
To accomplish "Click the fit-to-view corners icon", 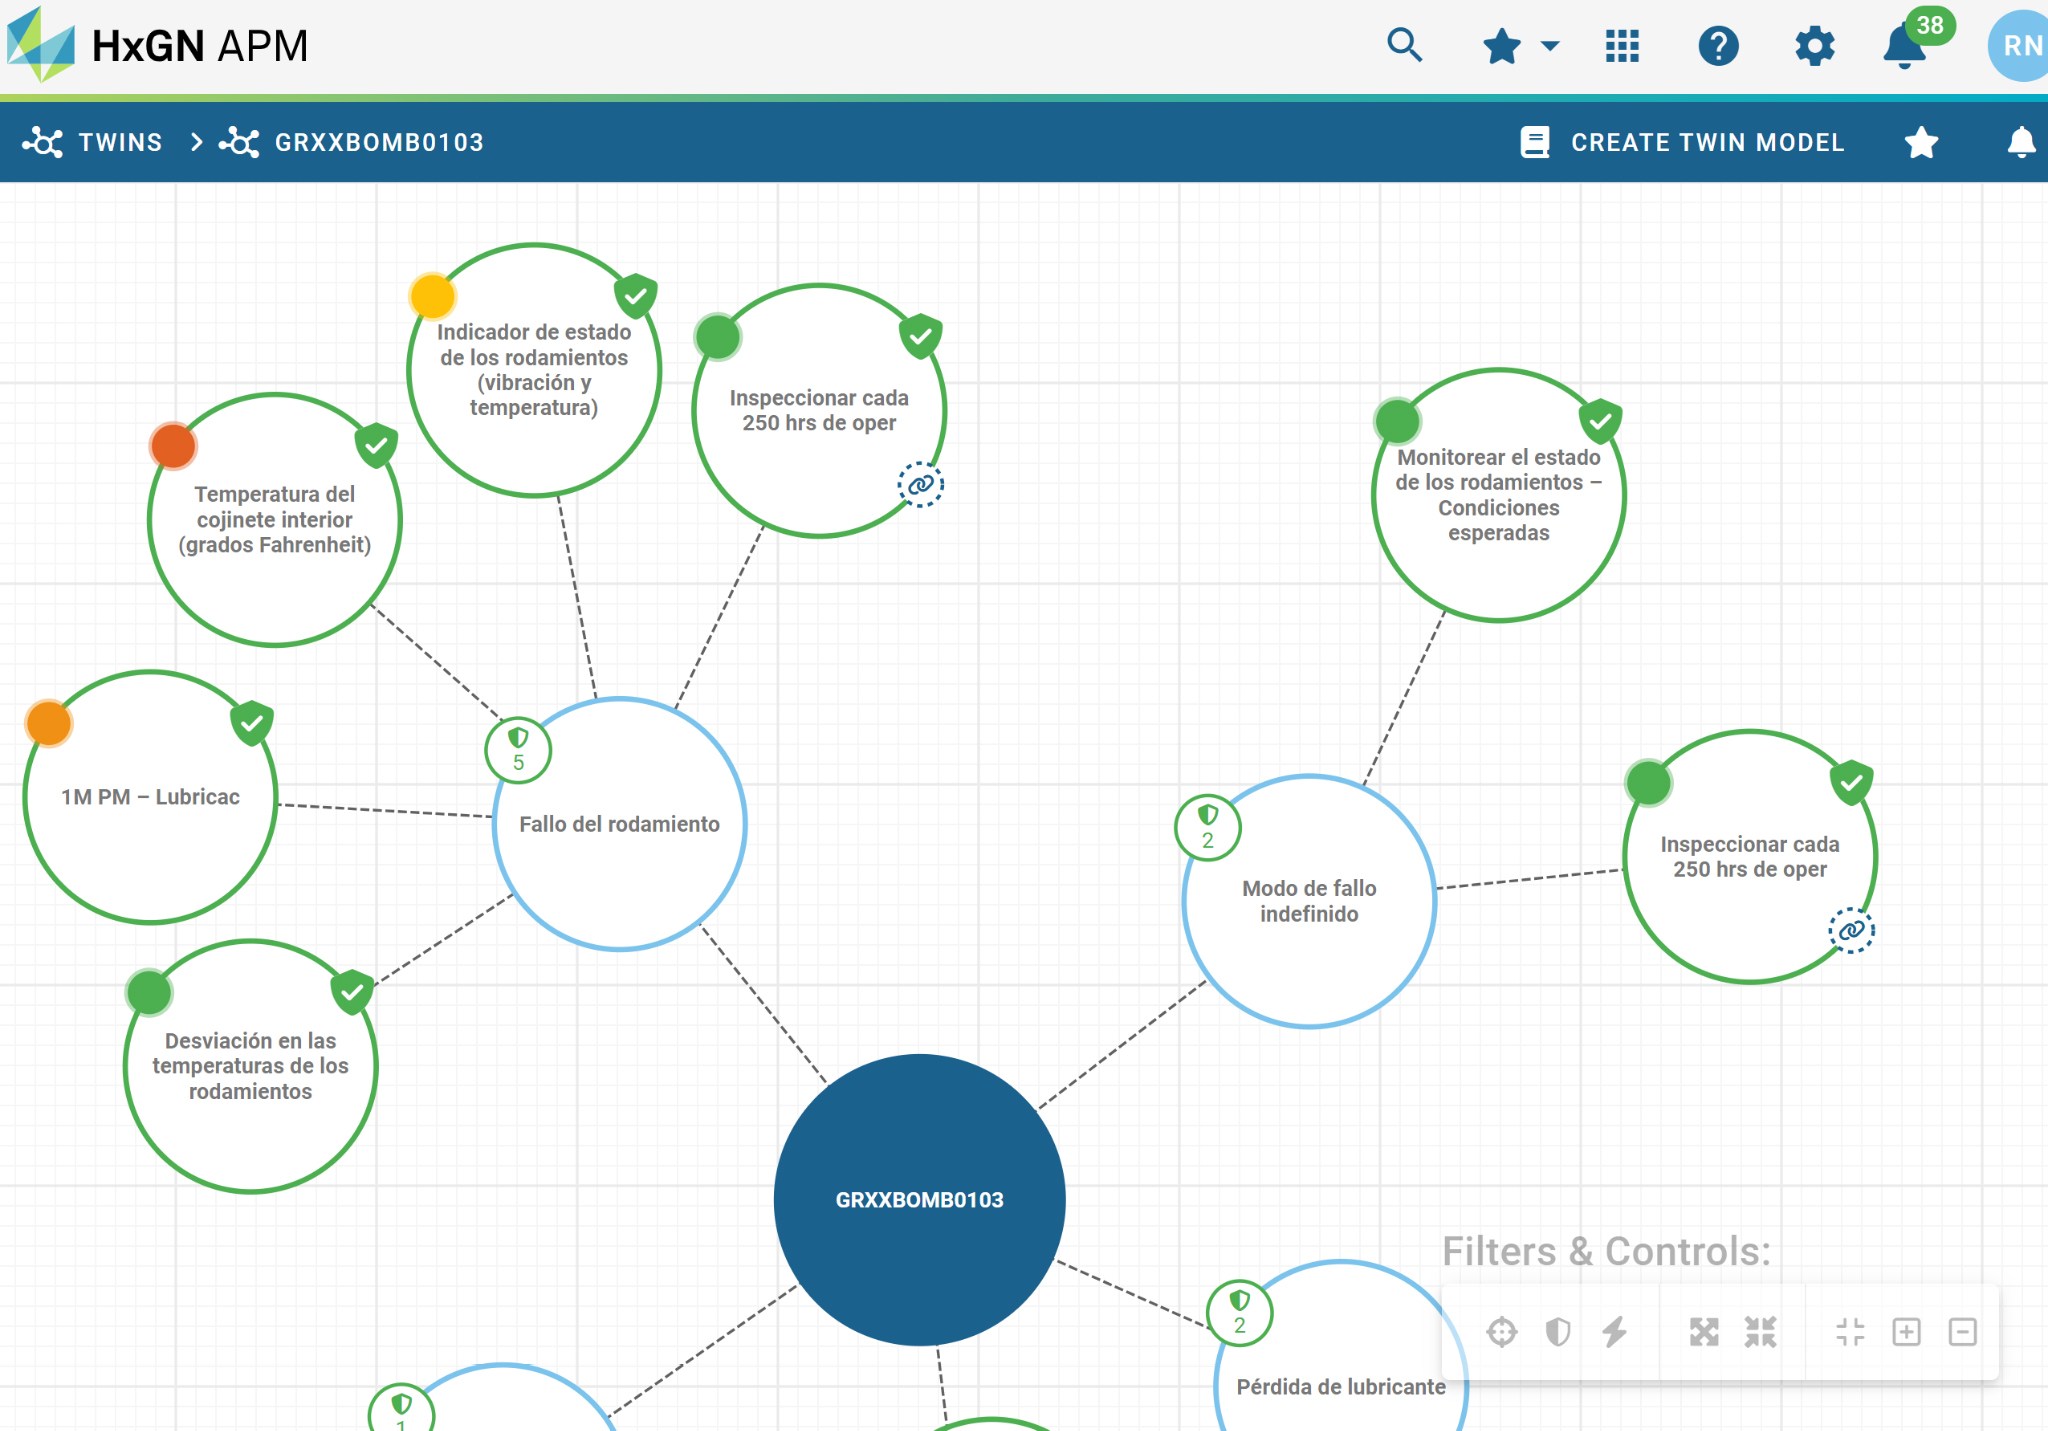I will tap(1850, 1332).
